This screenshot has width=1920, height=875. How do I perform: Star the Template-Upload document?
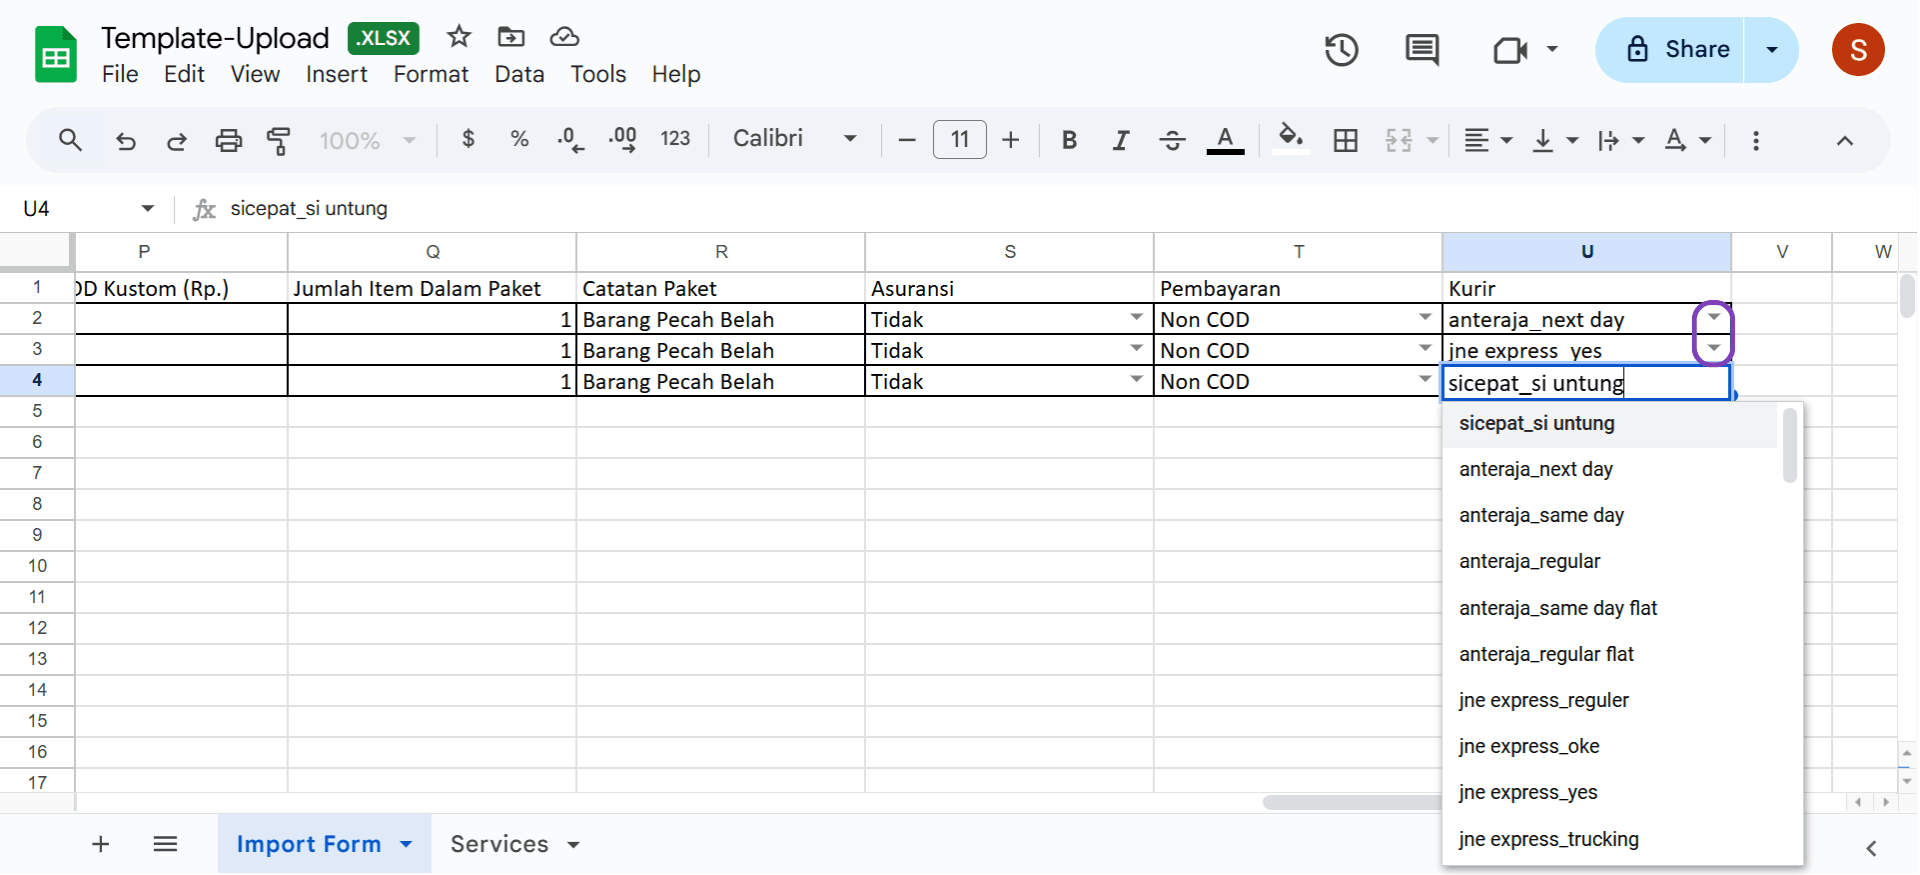coord(459,37)
